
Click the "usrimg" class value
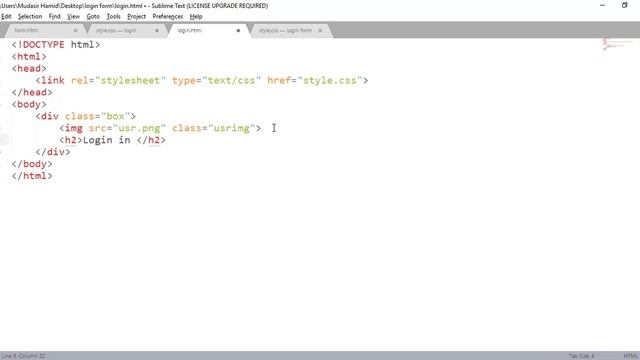(231, 128)
